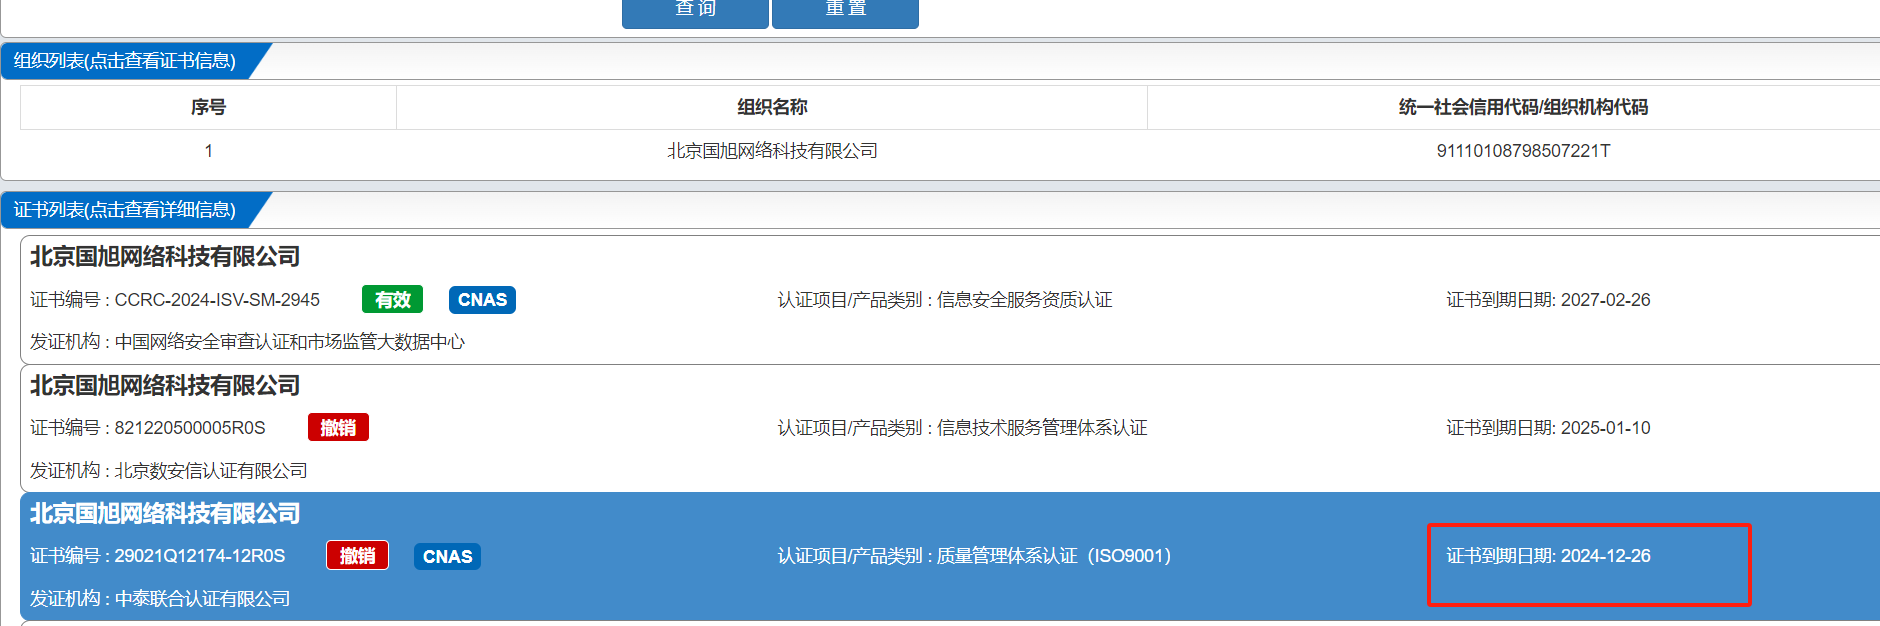Click the CNAS badge on CCRC certificate

pos(482,300)
